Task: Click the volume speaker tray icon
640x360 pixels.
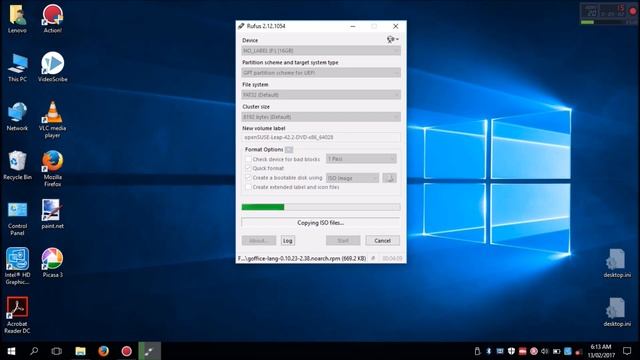Action: pyautogui.click(x=544, y=351)
